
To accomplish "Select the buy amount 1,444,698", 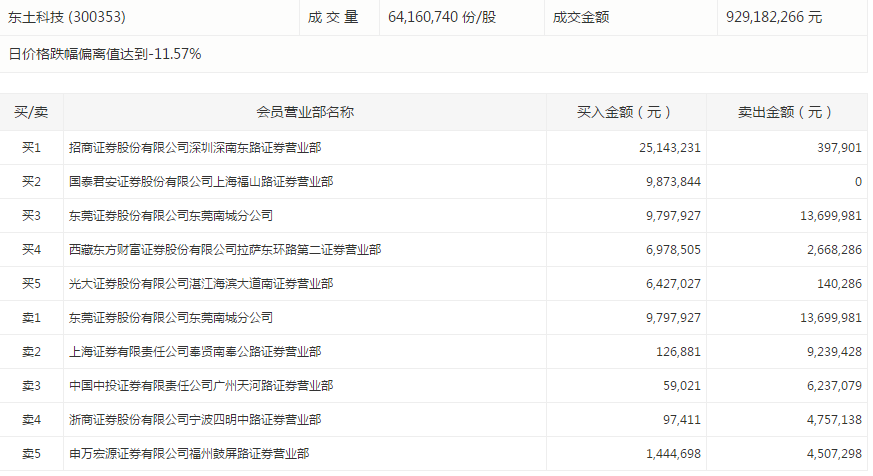I will [x=673, y=453].
